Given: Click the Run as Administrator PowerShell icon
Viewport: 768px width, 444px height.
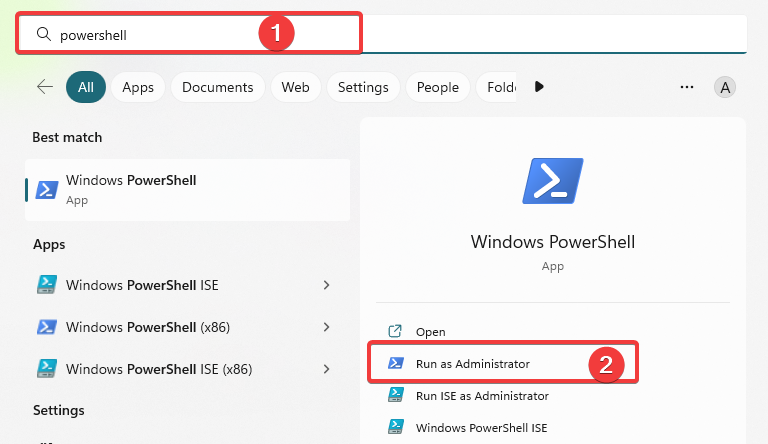Looking at the screenshot, I should [x=396, y=363].
